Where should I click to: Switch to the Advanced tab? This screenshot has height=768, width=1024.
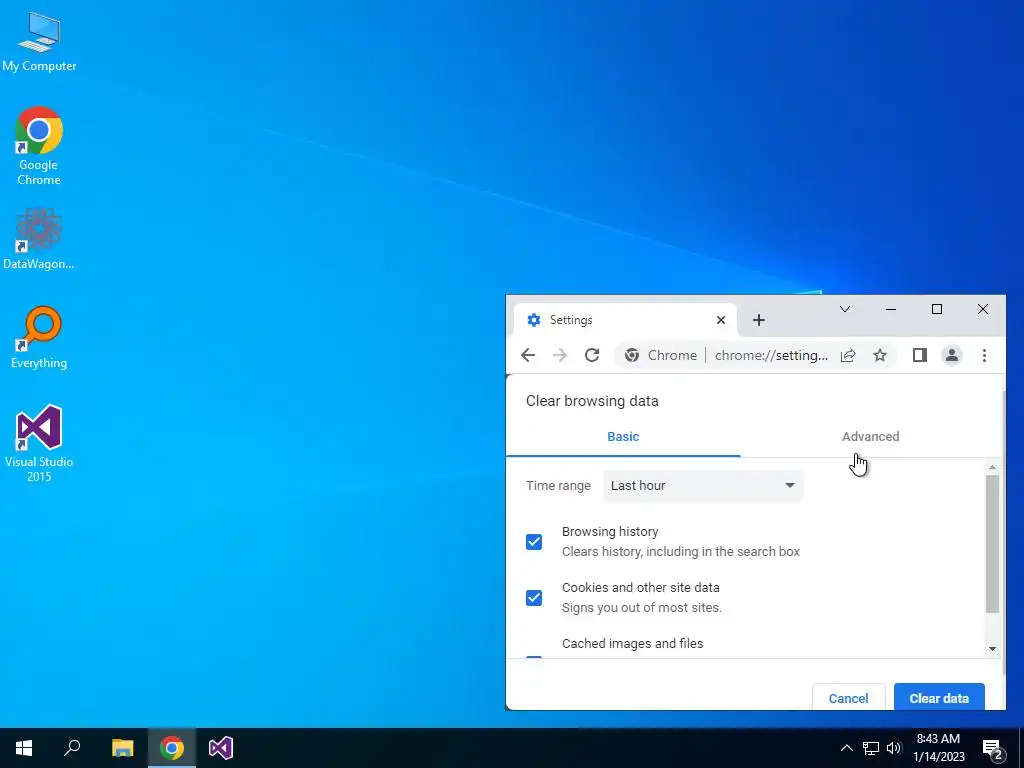click(x=870, y=437)
